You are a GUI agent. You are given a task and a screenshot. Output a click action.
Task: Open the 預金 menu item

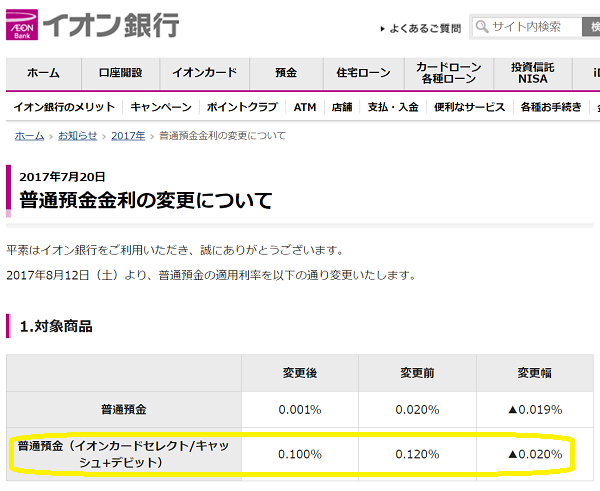pyautogui.click(x=286, y=73)
